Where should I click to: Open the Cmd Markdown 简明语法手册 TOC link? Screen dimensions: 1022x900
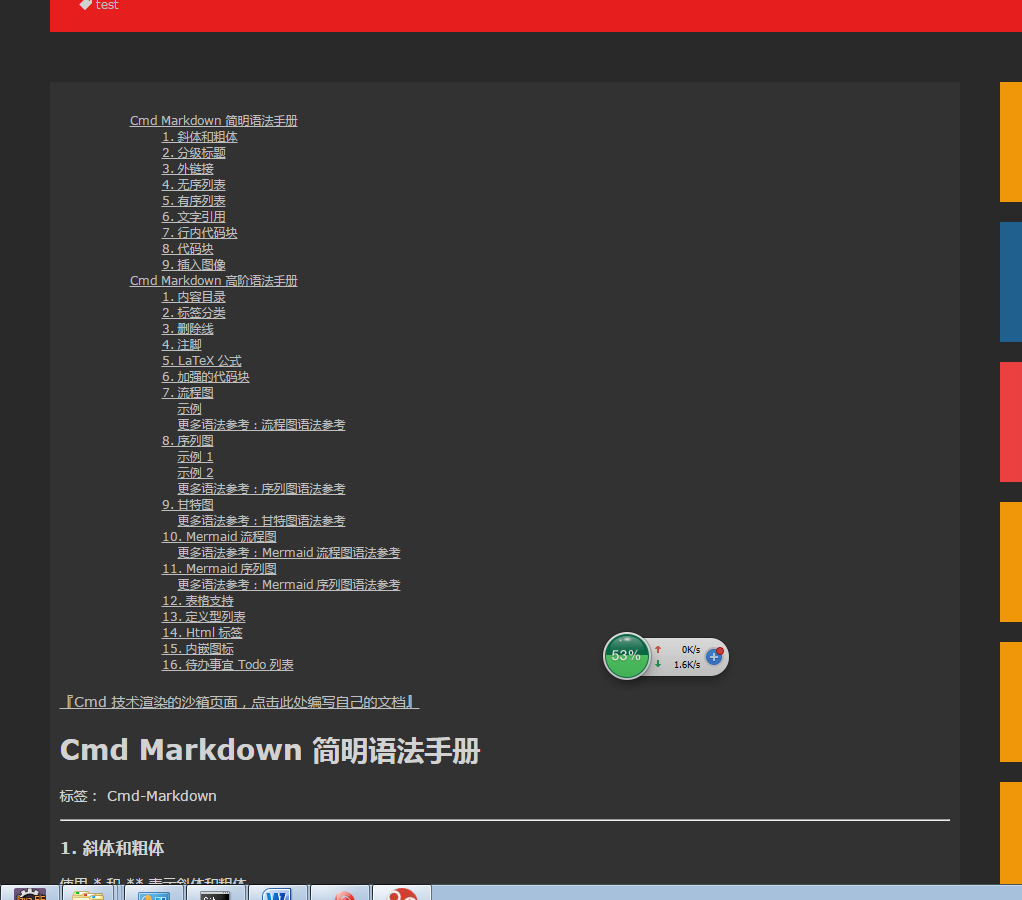click(213, 120)
